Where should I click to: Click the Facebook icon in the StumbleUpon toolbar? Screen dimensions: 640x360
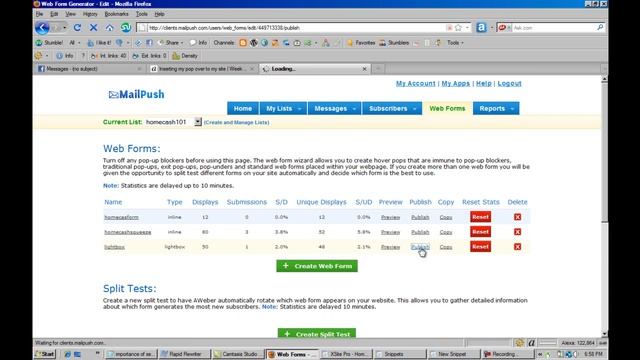[x=149, y=42]
